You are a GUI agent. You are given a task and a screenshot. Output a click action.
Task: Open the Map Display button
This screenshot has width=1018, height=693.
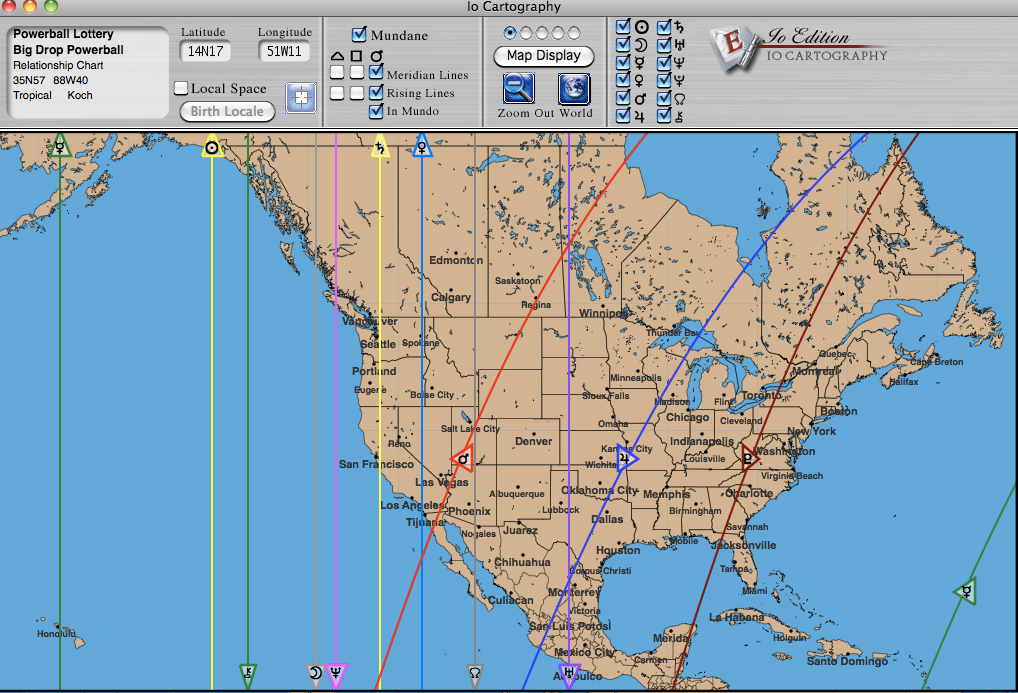pos(544,56)
